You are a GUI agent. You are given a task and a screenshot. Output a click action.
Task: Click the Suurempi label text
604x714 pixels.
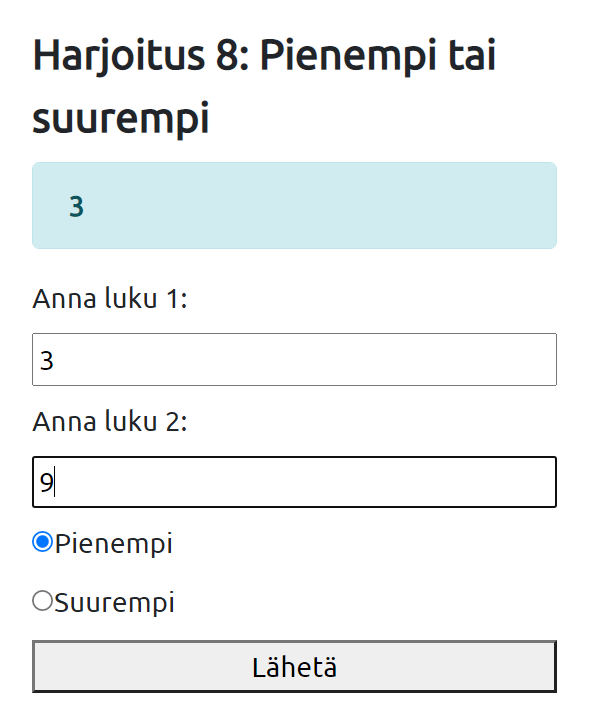115,602
